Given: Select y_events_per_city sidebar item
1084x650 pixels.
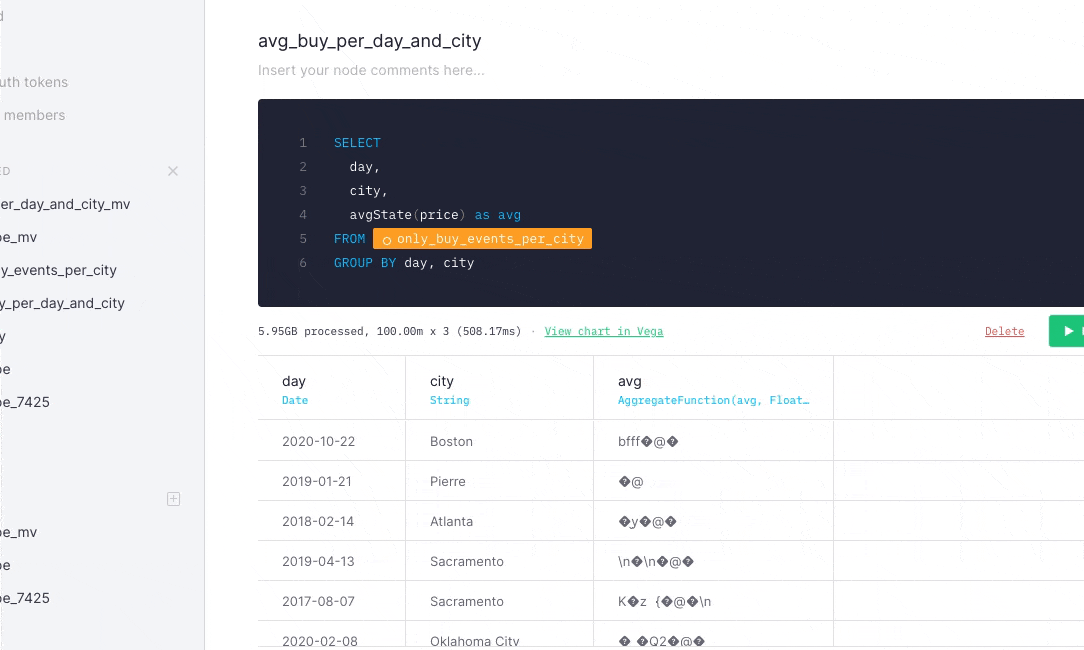Looking at the screenshot, I should pos(58,270).
